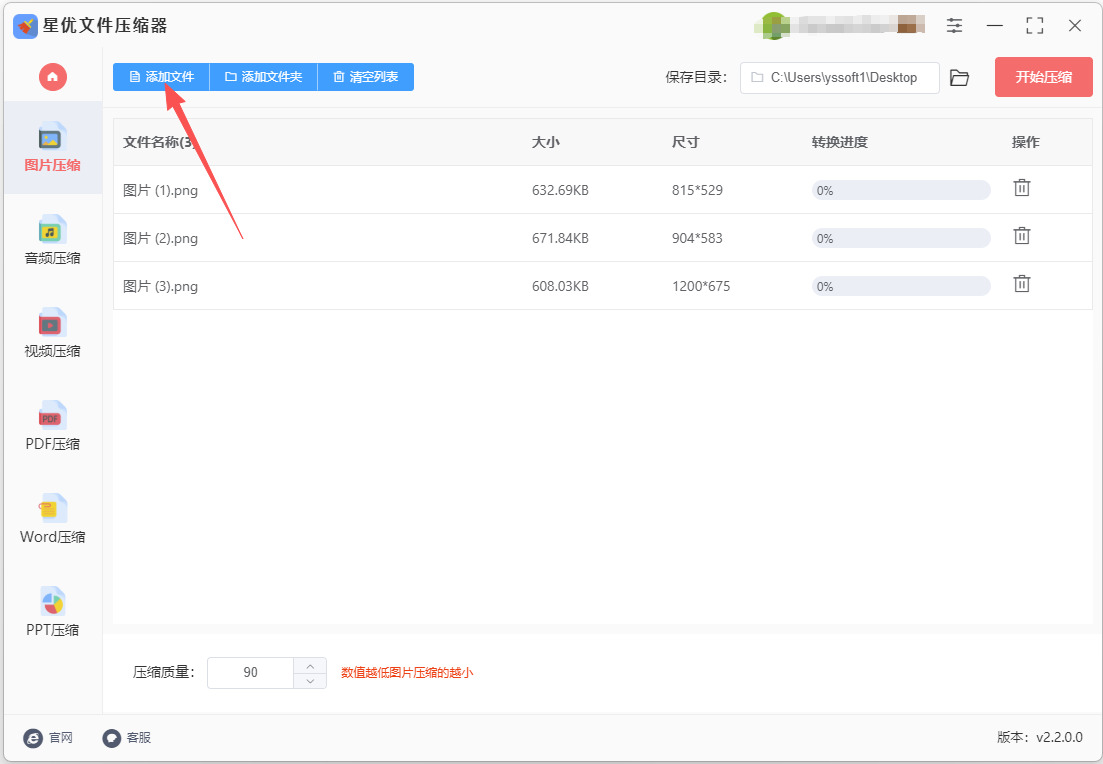Go to the home page icon
The height and width of the screenshot is (764, 1103).
[53, 77]
